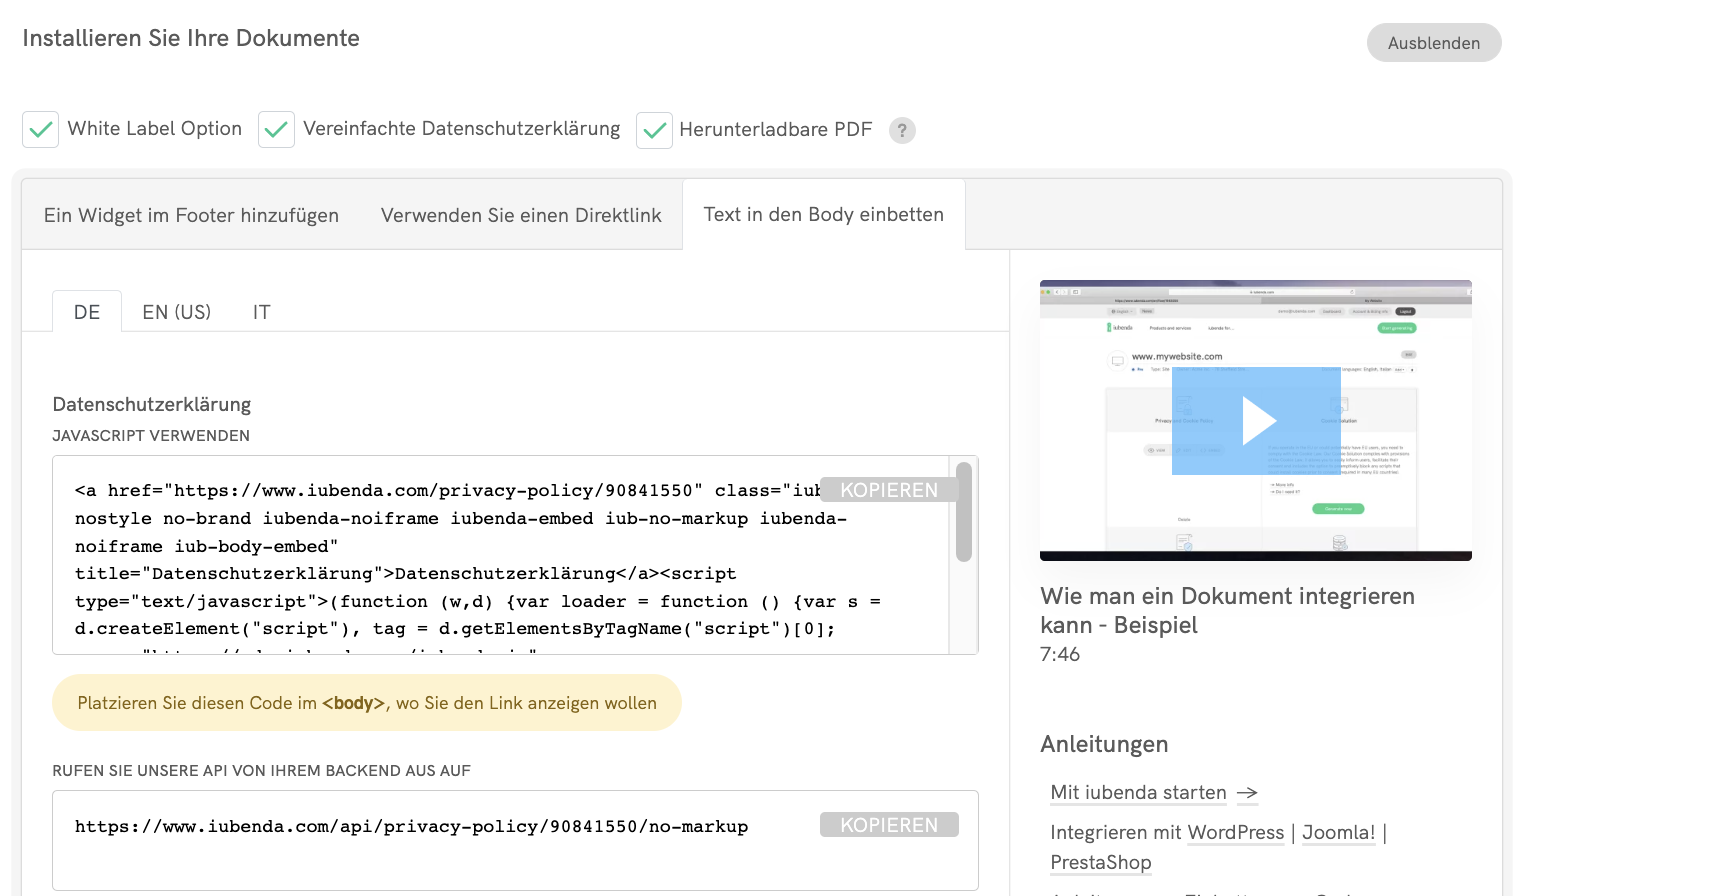Switch to Ein Widget im Footer hinzufügen tab

click(191, 216)
